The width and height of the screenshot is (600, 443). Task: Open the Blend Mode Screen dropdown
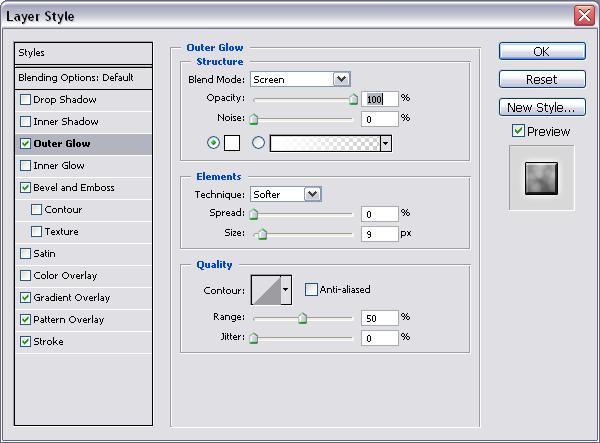point(341,80)
